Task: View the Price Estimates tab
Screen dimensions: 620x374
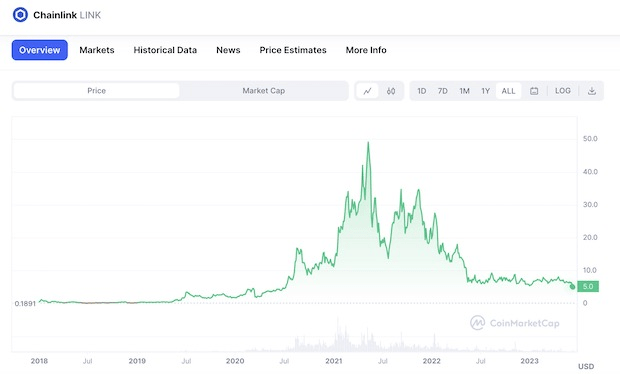Action: coord(293,50)
